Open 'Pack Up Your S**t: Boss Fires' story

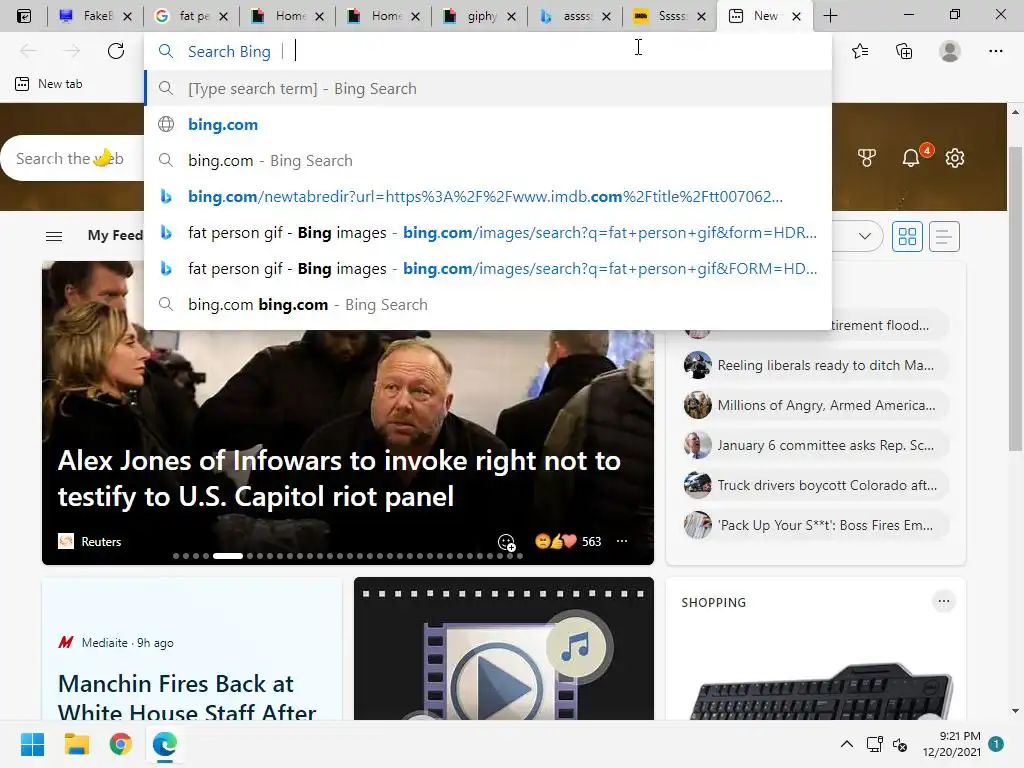click(x=815, y=524)
